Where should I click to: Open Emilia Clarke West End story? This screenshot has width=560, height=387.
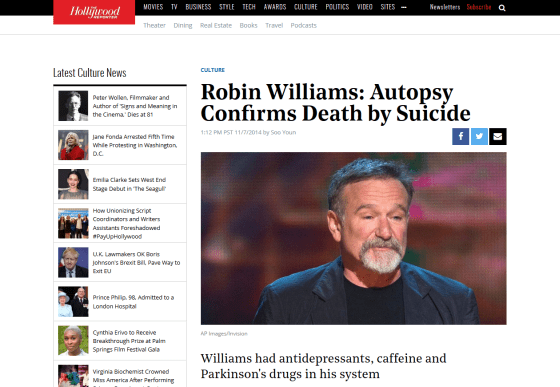pos(129,184)
